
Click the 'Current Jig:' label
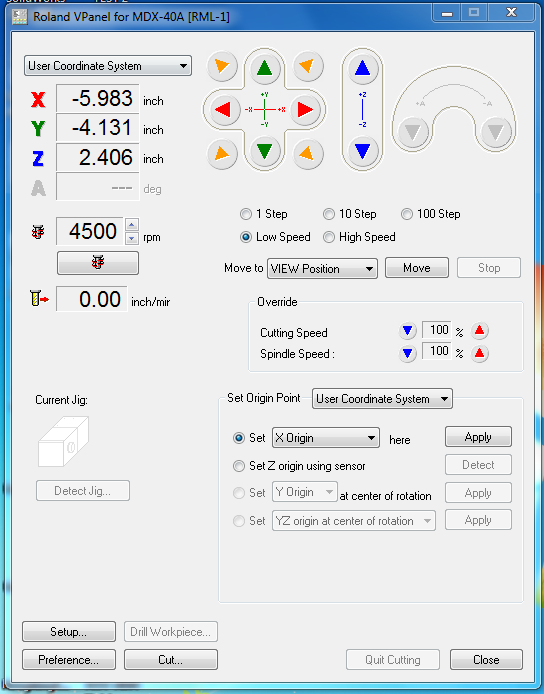[62, 400]
